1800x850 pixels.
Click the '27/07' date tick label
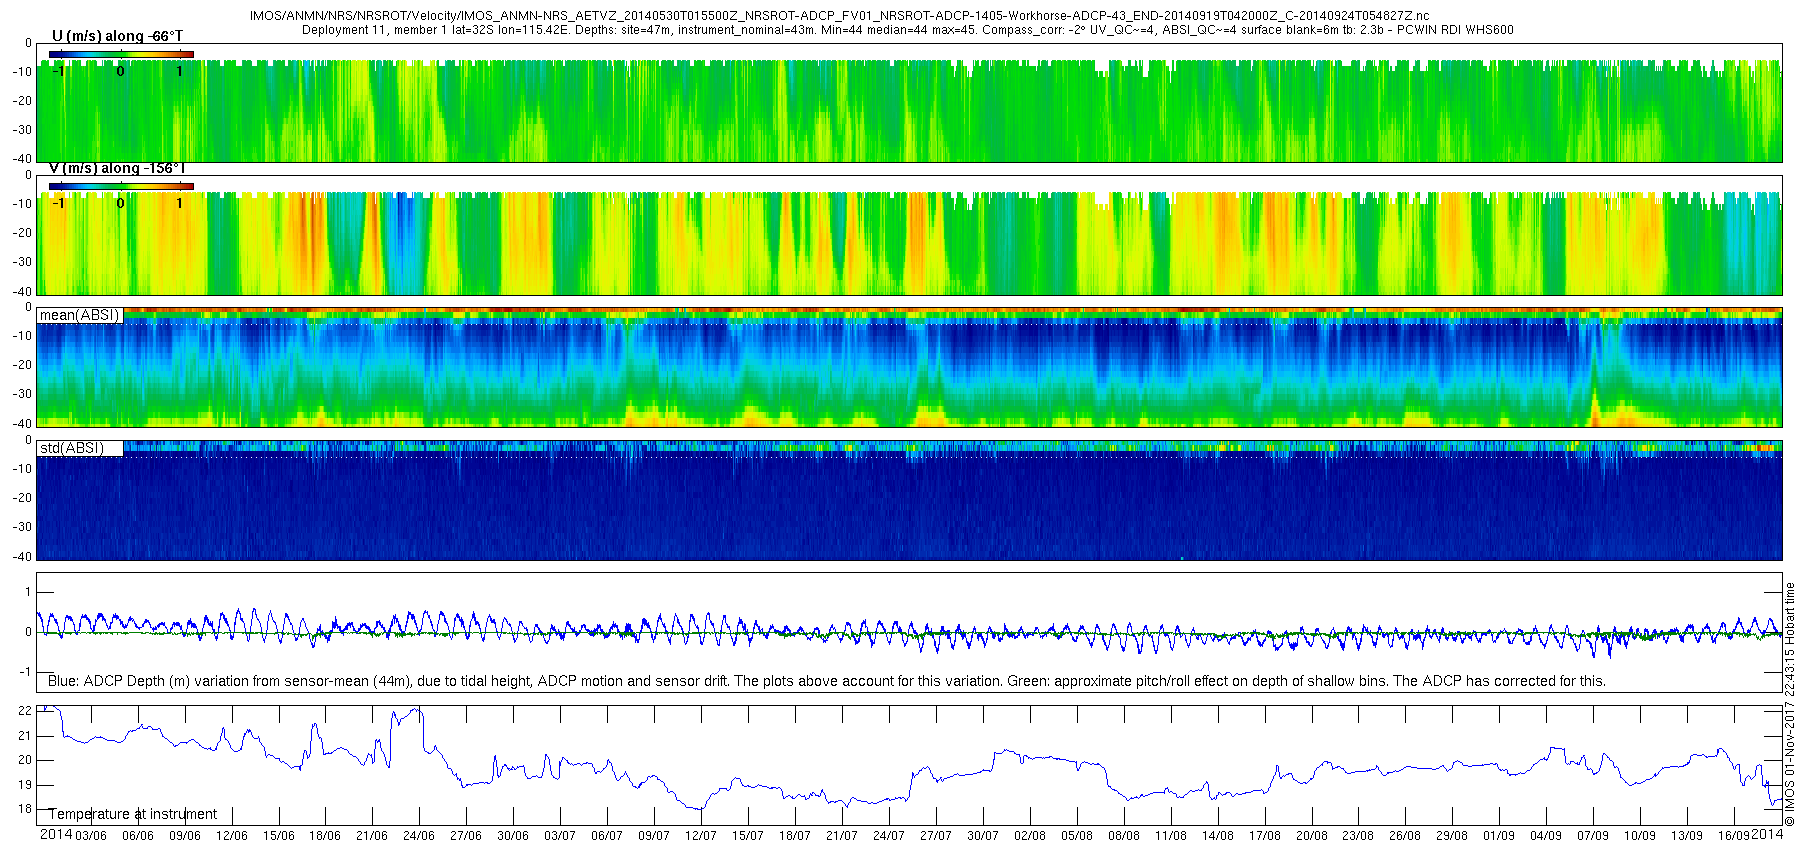[936, 836]
